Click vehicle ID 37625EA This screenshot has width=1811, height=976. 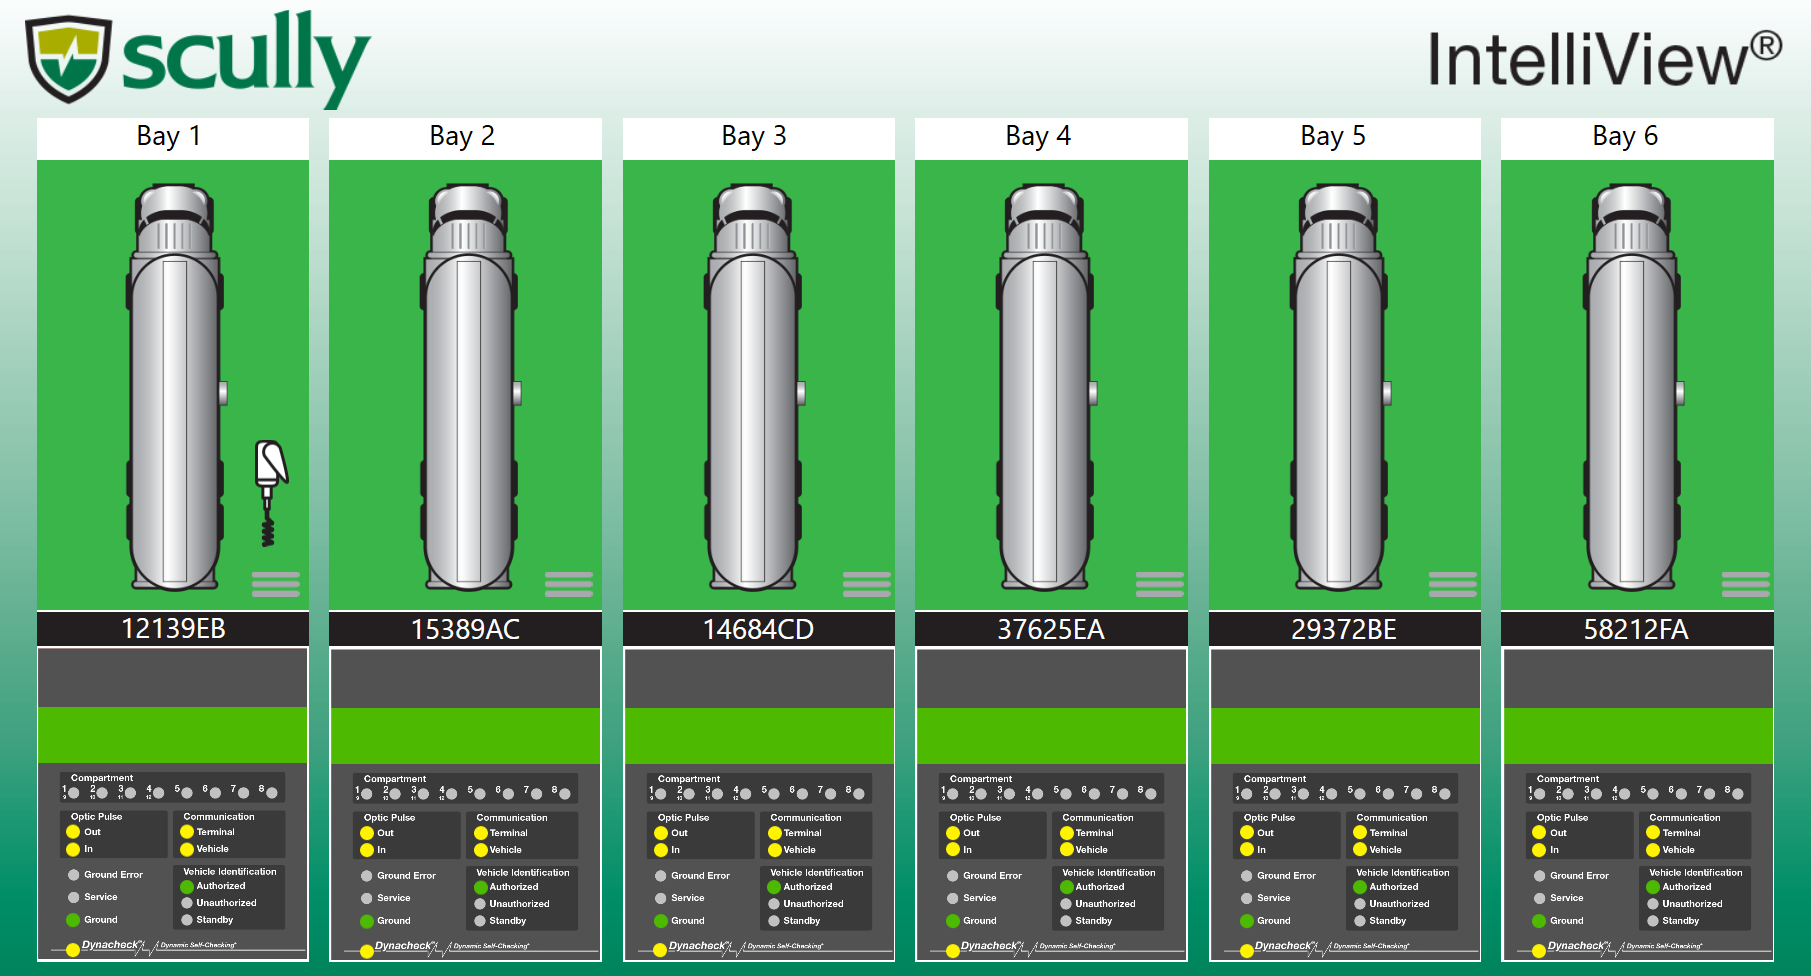(1051, 629)
